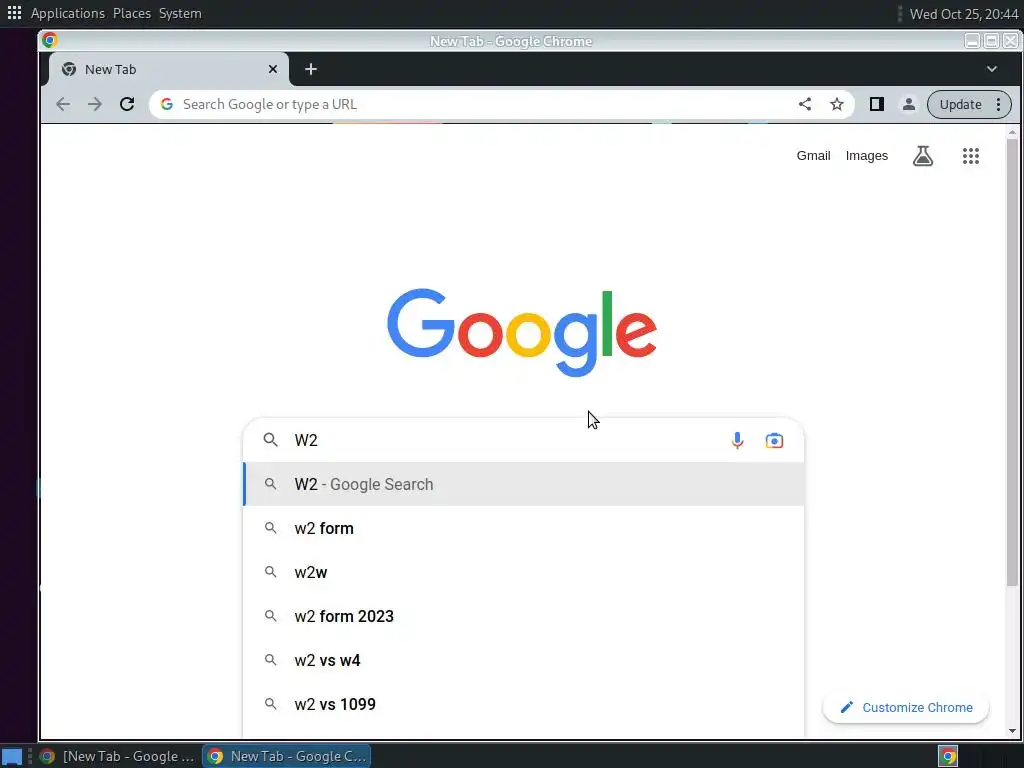Pick the 'w2 form 2023' suggestion
The image size is (1024, 768).
tap(524, 616)
